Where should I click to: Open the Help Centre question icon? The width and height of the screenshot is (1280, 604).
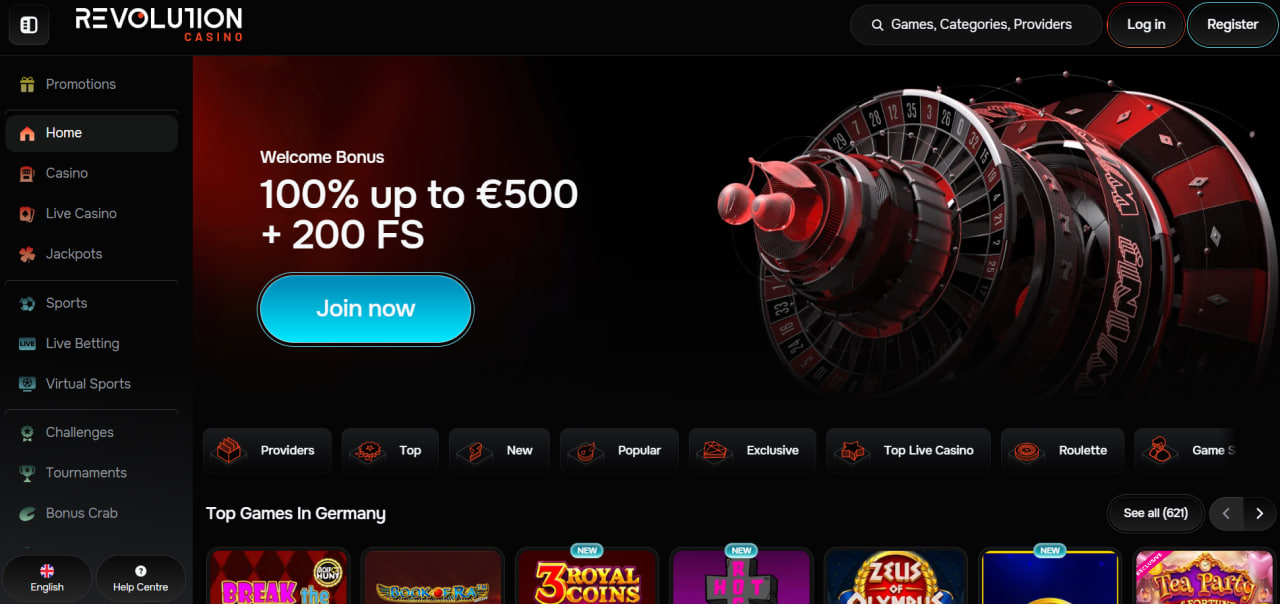coord(140,571)
